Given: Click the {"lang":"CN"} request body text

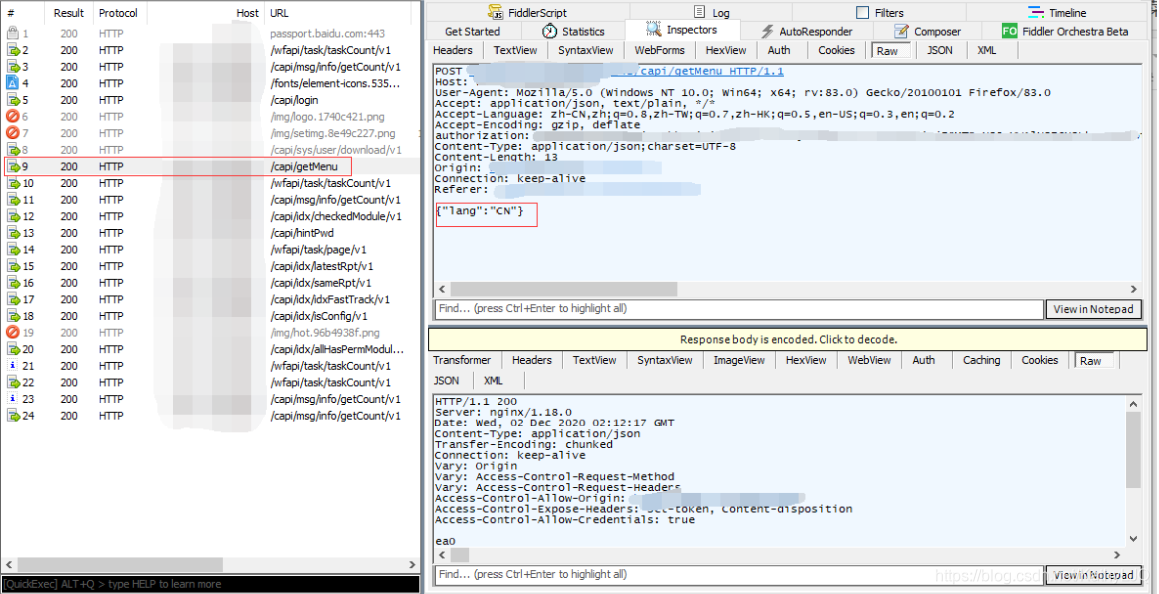Looking at the screenshot, I should pos(480,211).
